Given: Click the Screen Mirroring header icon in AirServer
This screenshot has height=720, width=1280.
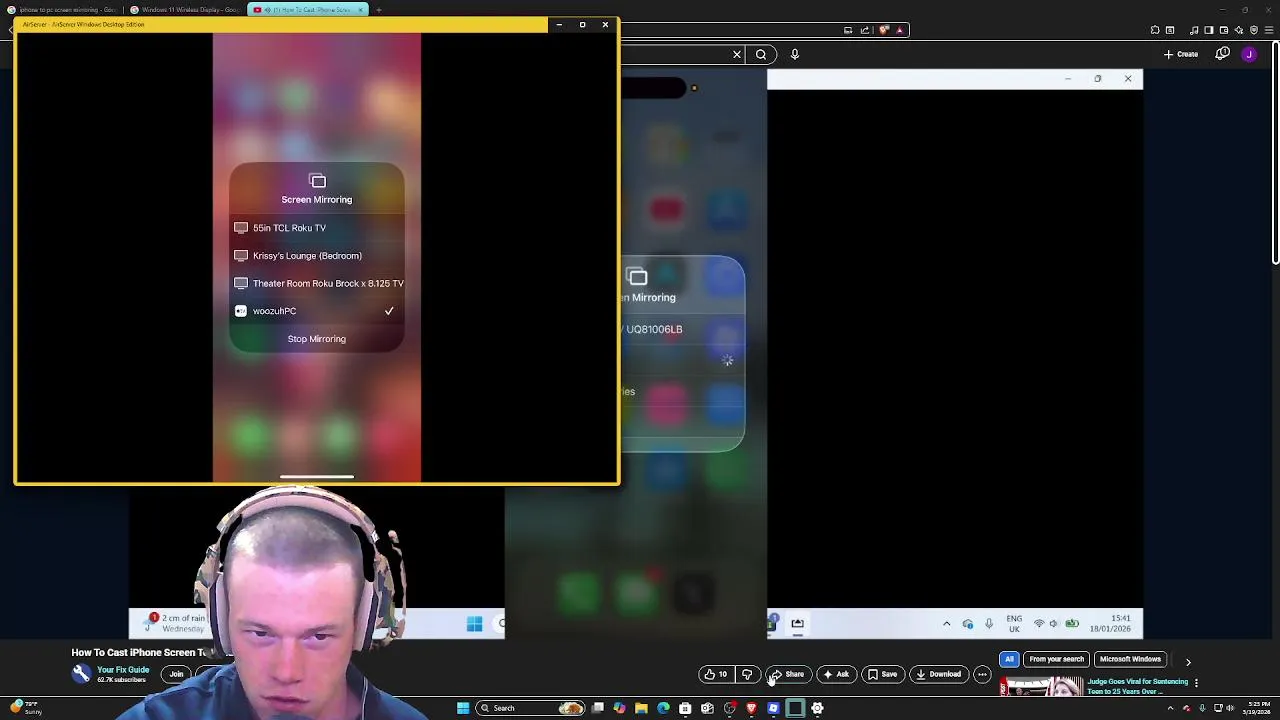Looking at the screenshot, I should tap(317, 181).
